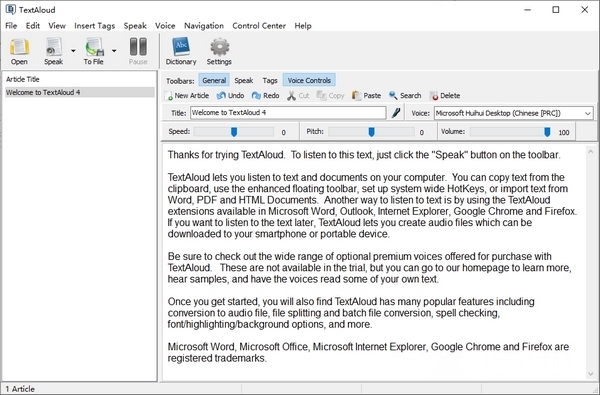Click the Volume slider handle
The height and width of the screenshot is (395, 600).
[547, 132]
